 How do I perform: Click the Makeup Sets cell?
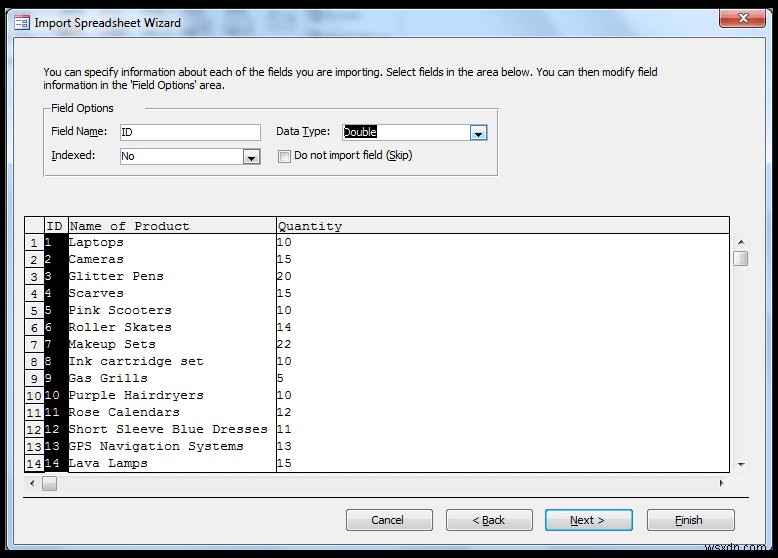coord(172,344)
